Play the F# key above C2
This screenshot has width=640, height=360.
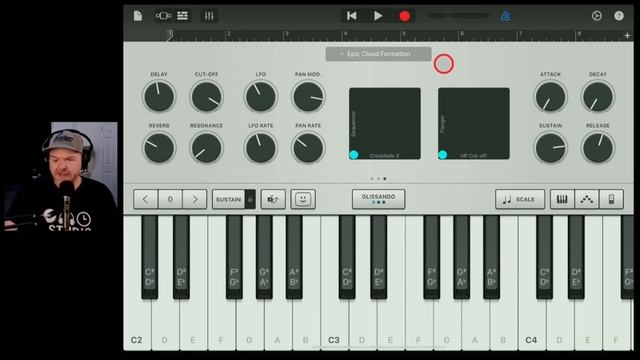[234, 257]
